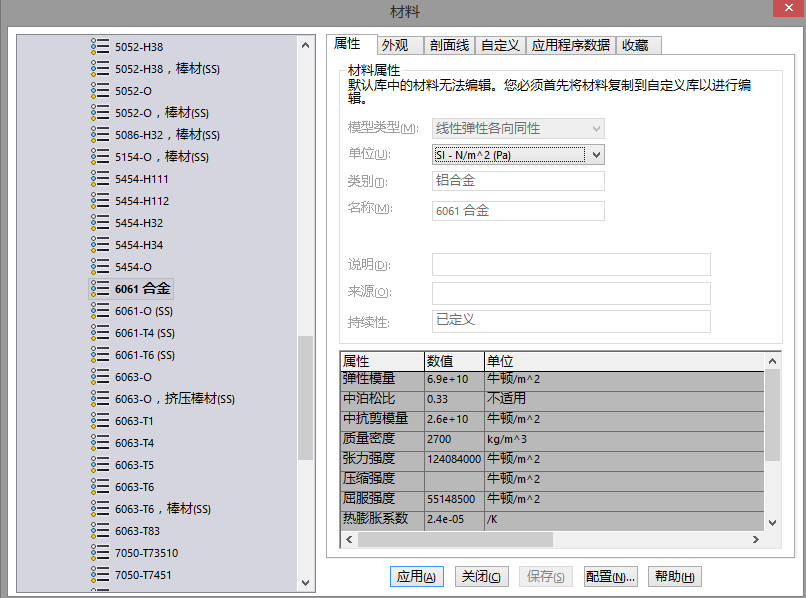Click the empty 说明 description field
The image size is (806, 598).
571,264
